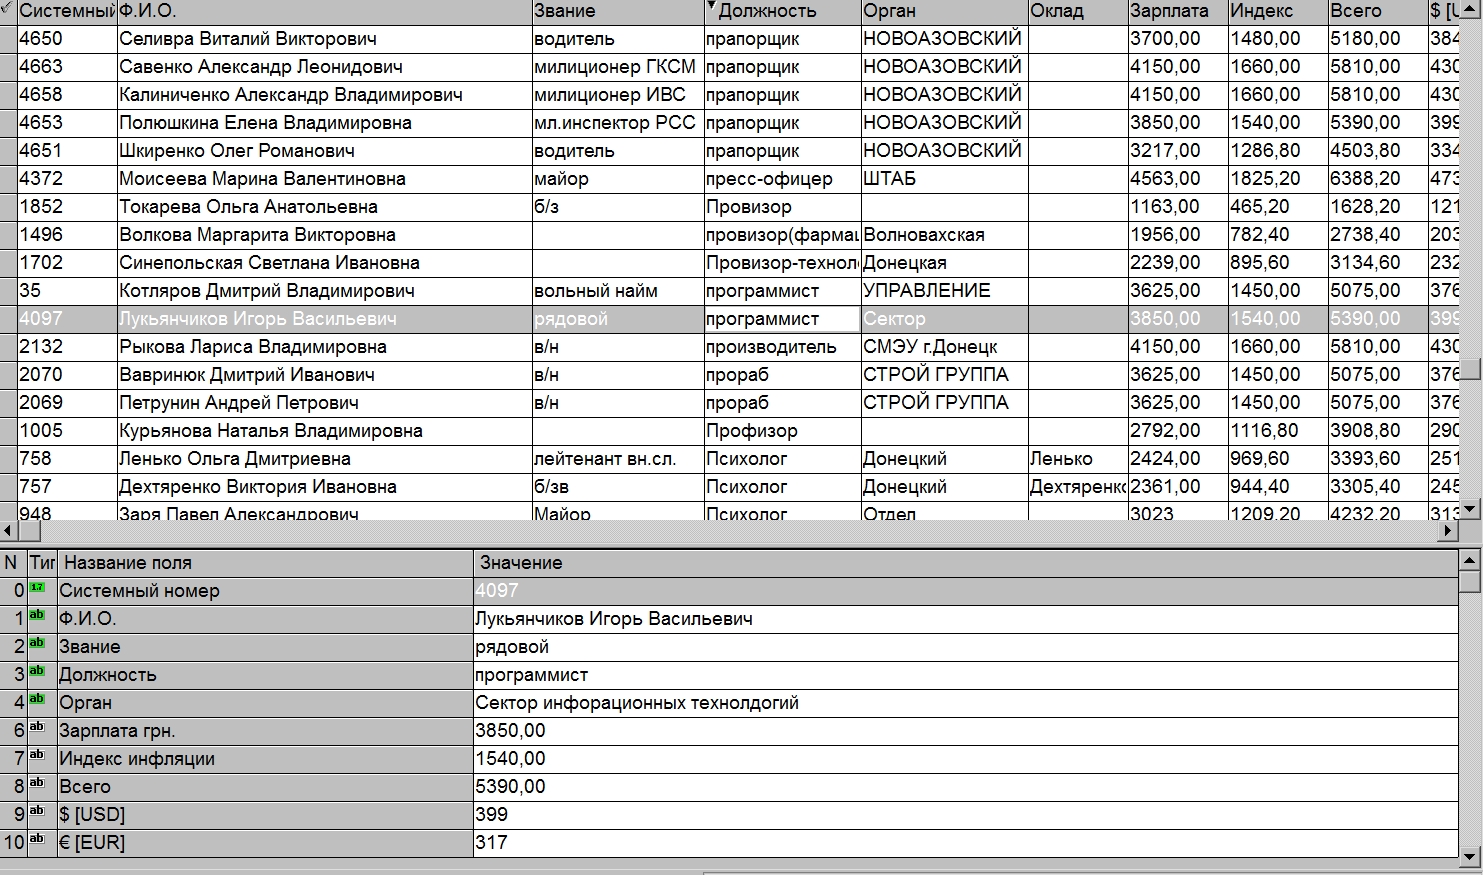The width and height of the screenshot is (1483, 875).
Task: Sort by the Системный column header
Action: (67, 11)
